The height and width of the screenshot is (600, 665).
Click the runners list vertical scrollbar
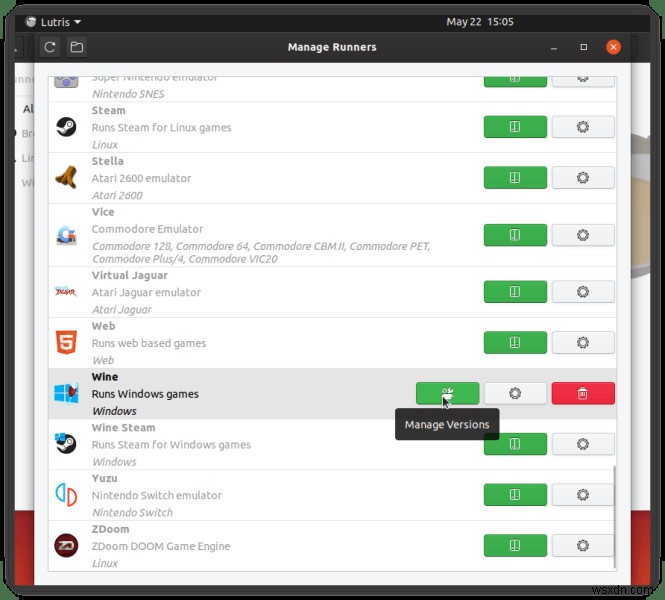tap(614, 517)
